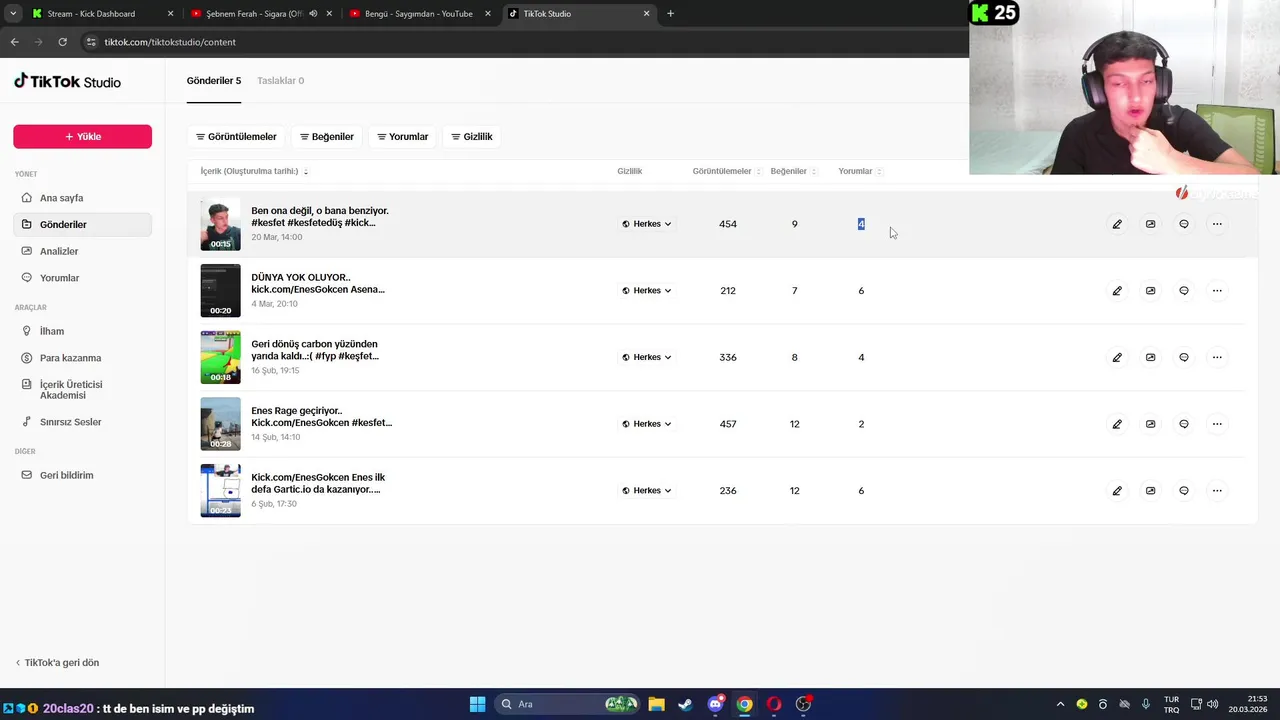Open the Gizlilik filter dropdown
The height and width of the screenshot is (720, 1280).
click(x=472, y=137)
